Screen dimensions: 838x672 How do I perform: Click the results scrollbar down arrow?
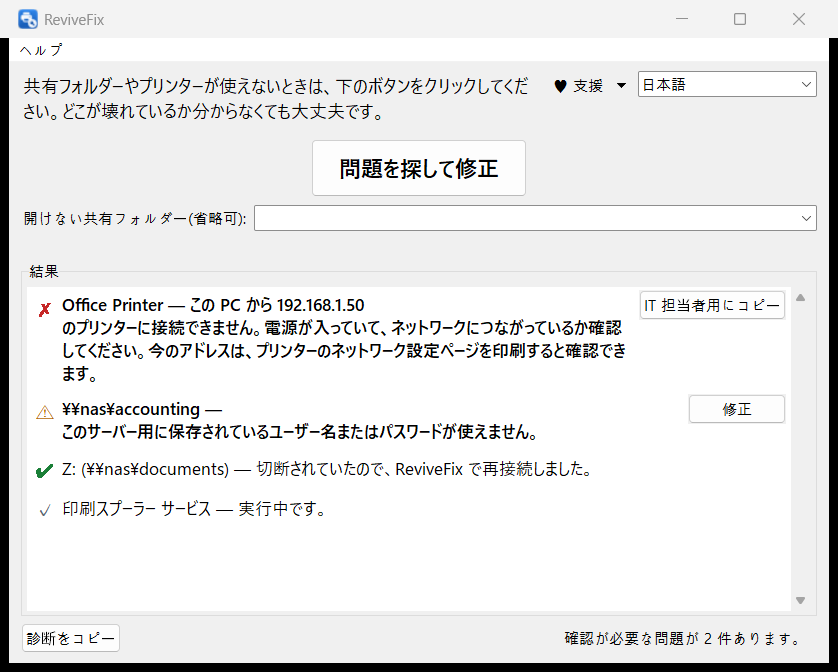tap(801, 600)
